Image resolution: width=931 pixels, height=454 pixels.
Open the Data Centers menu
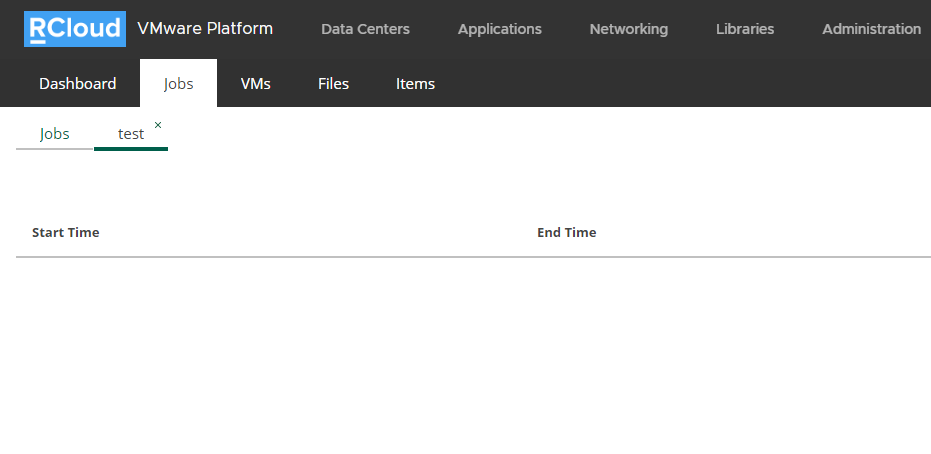[x=365, y=29]
